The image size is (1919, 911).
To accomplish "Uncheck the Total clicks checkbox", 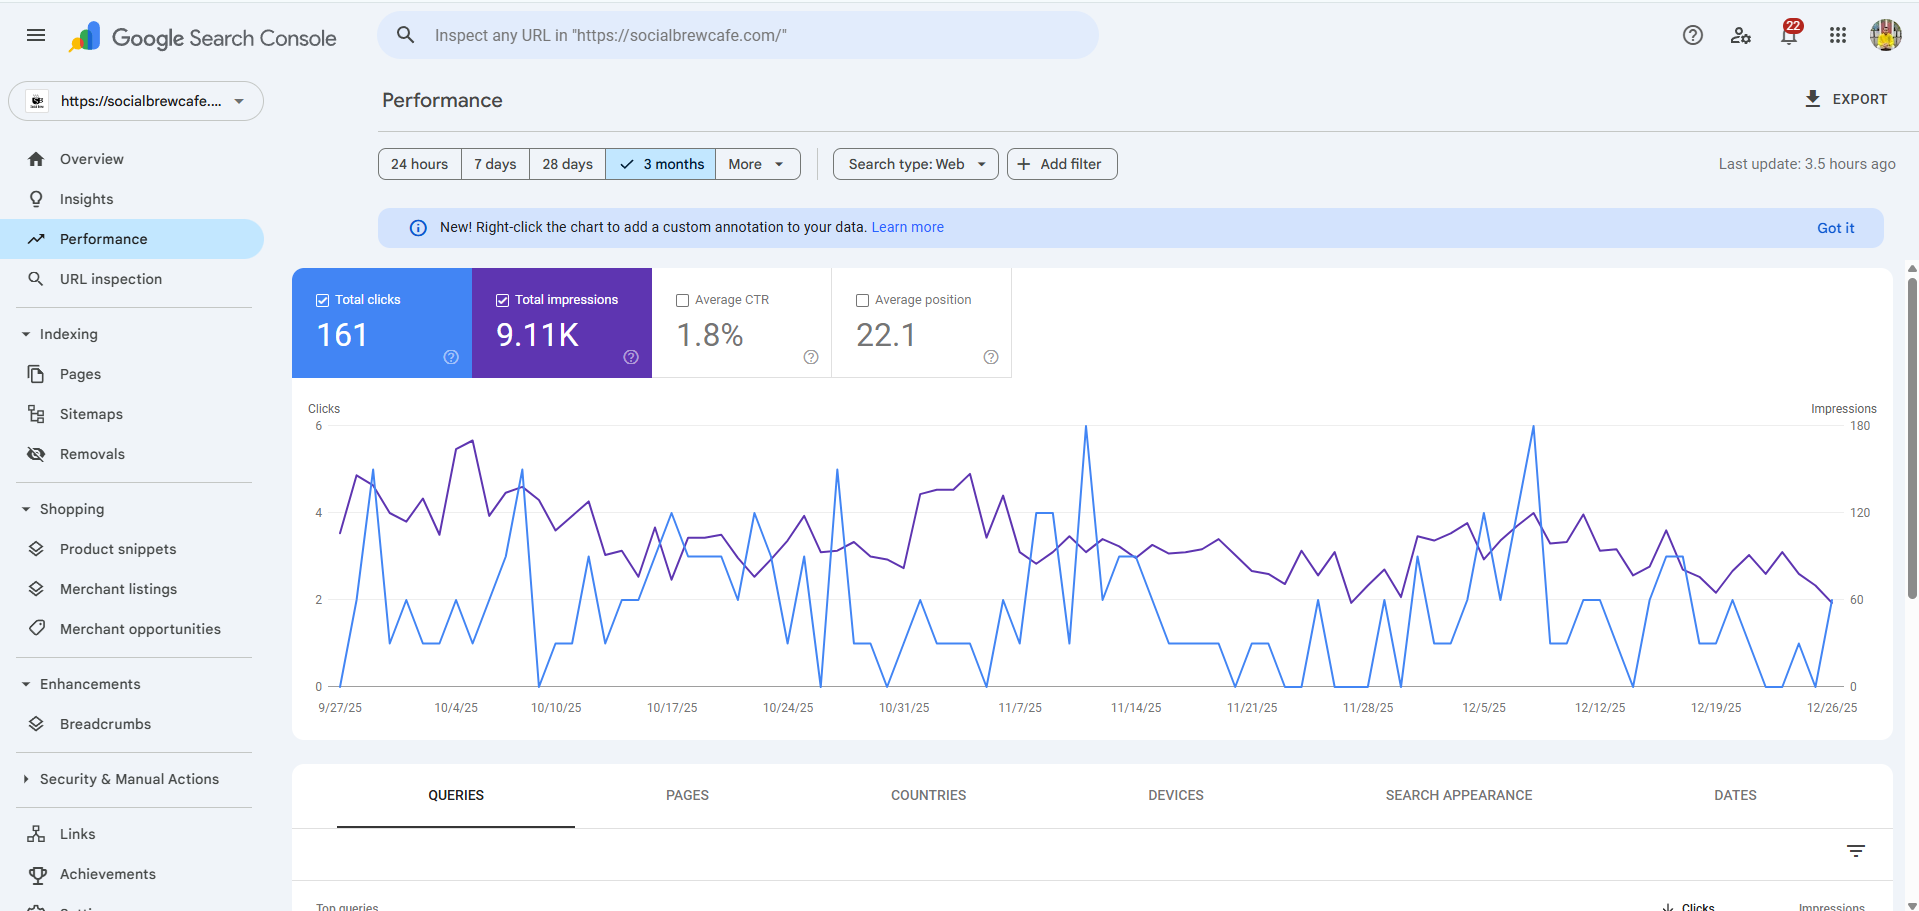I will click(x=323, y=300).
